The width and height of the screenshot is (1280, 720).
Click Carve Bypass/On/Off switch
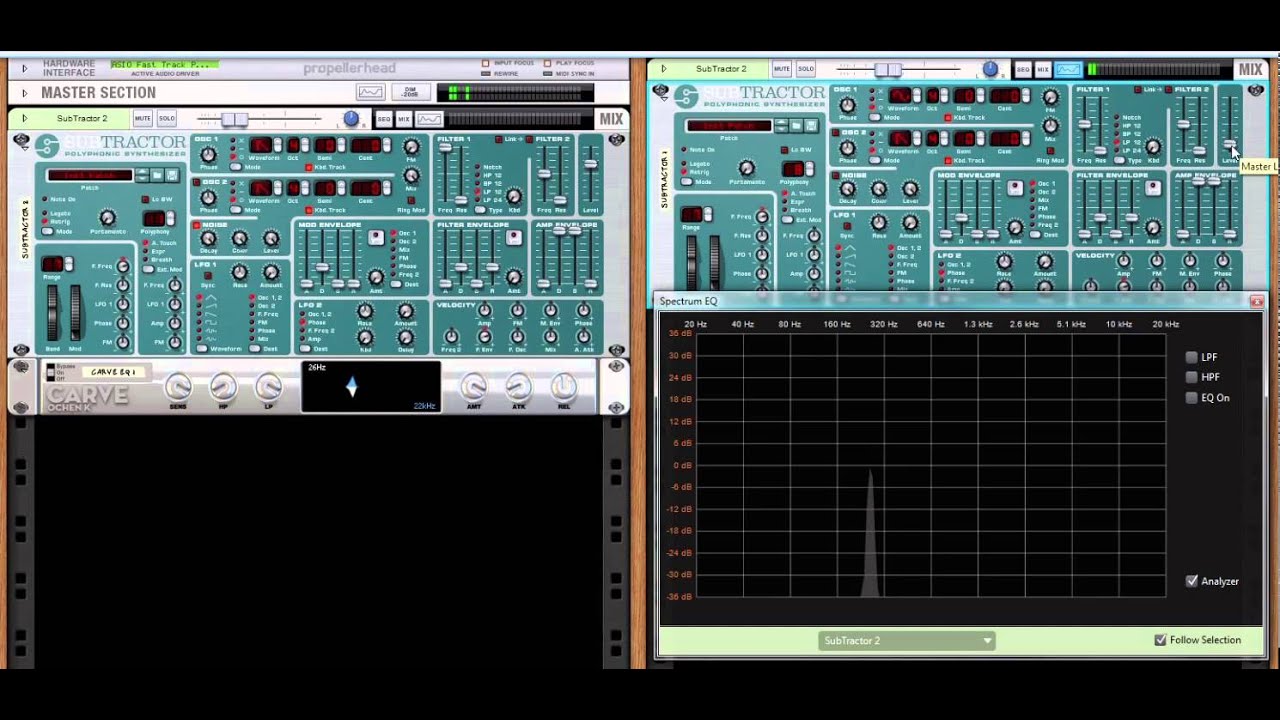pos(51,373)
